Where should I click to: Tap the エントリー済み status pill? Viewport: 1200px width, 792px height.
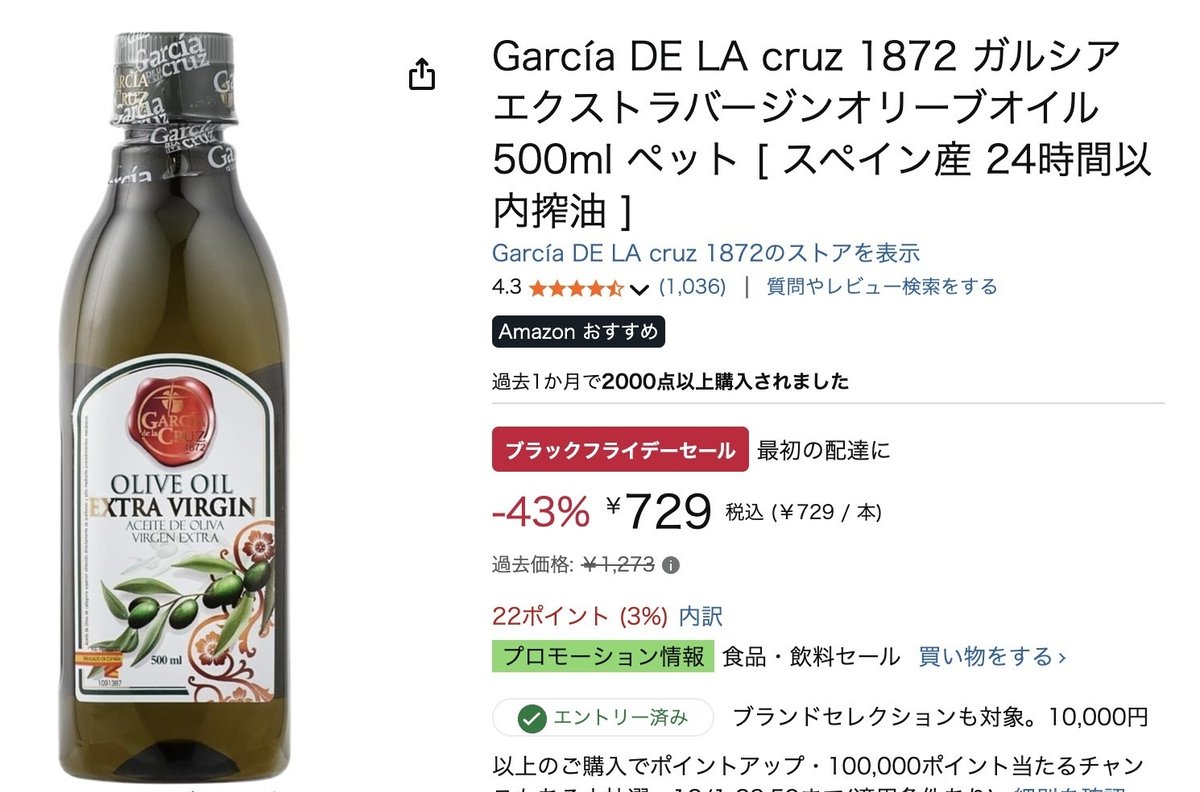[x=603, y=717]
